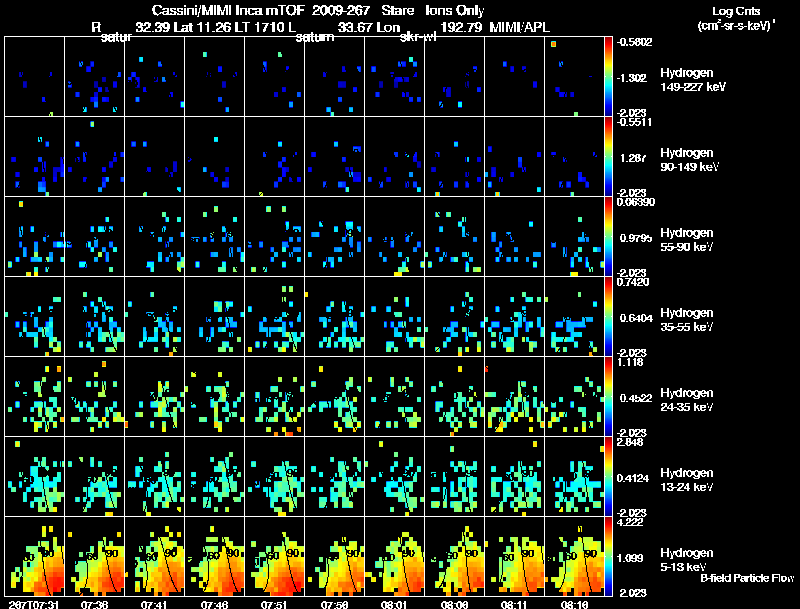Click the color scale maximum 0.06390

pyautogui.click(x=636, y=202)
